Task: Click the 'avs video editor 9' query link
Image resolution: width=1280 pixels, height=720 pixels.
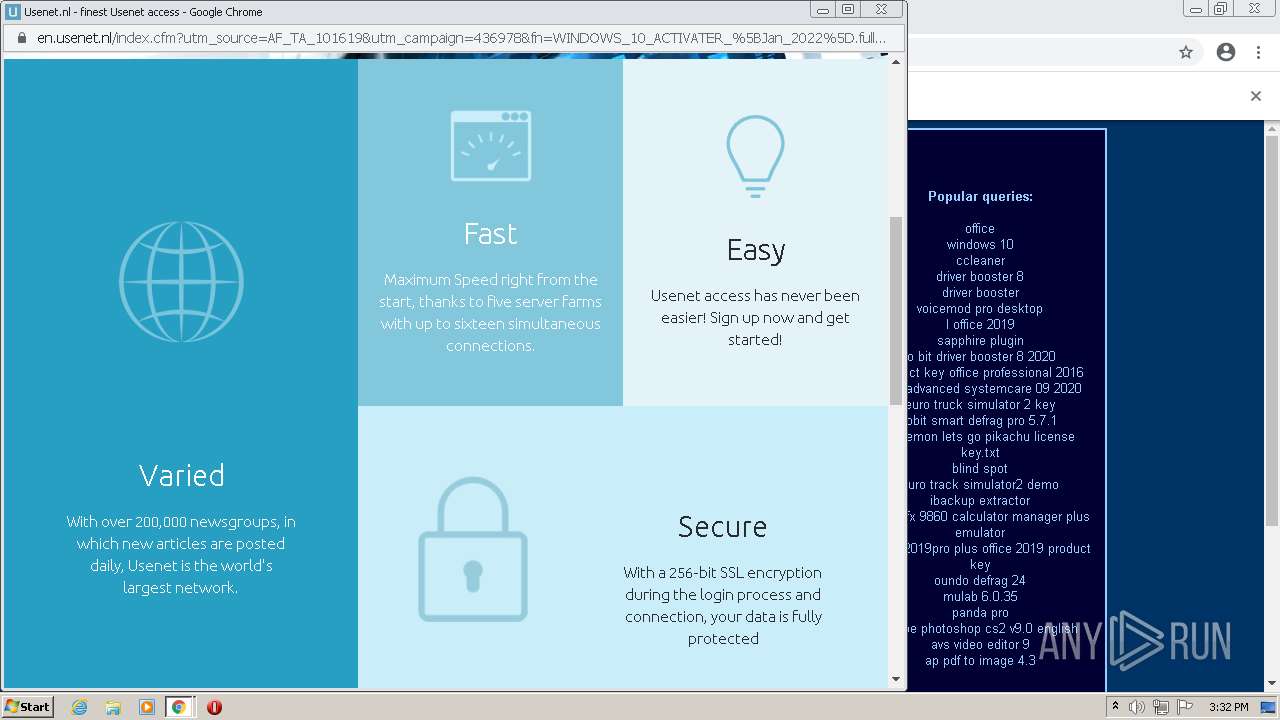Action: click(x=980, y=644)
